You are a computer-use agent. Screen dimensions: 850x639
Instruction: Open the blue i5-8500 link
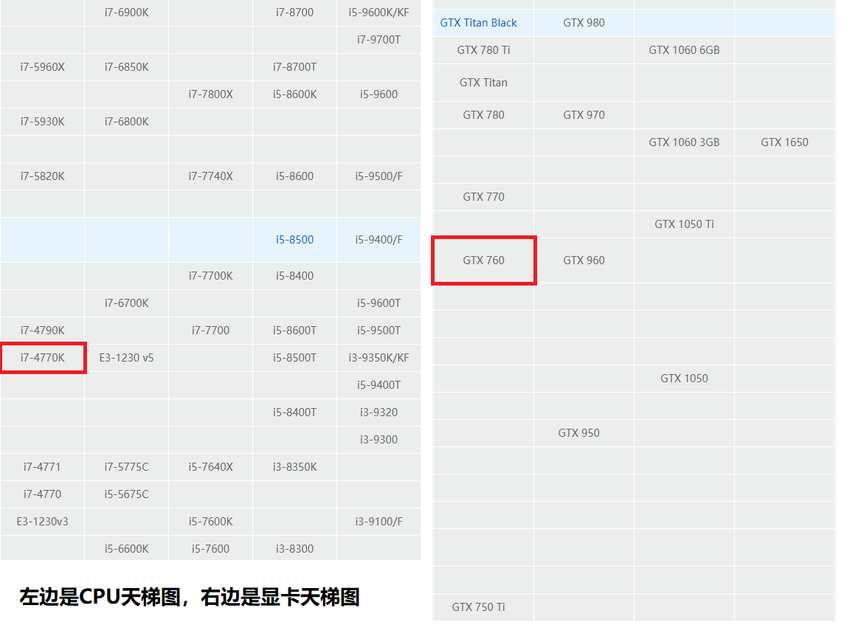(294, 240)
